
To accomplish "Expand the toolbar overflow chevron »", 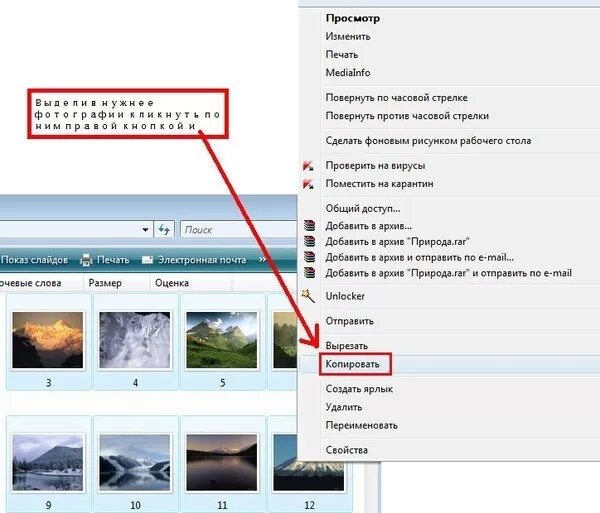I will pos(262,260).
